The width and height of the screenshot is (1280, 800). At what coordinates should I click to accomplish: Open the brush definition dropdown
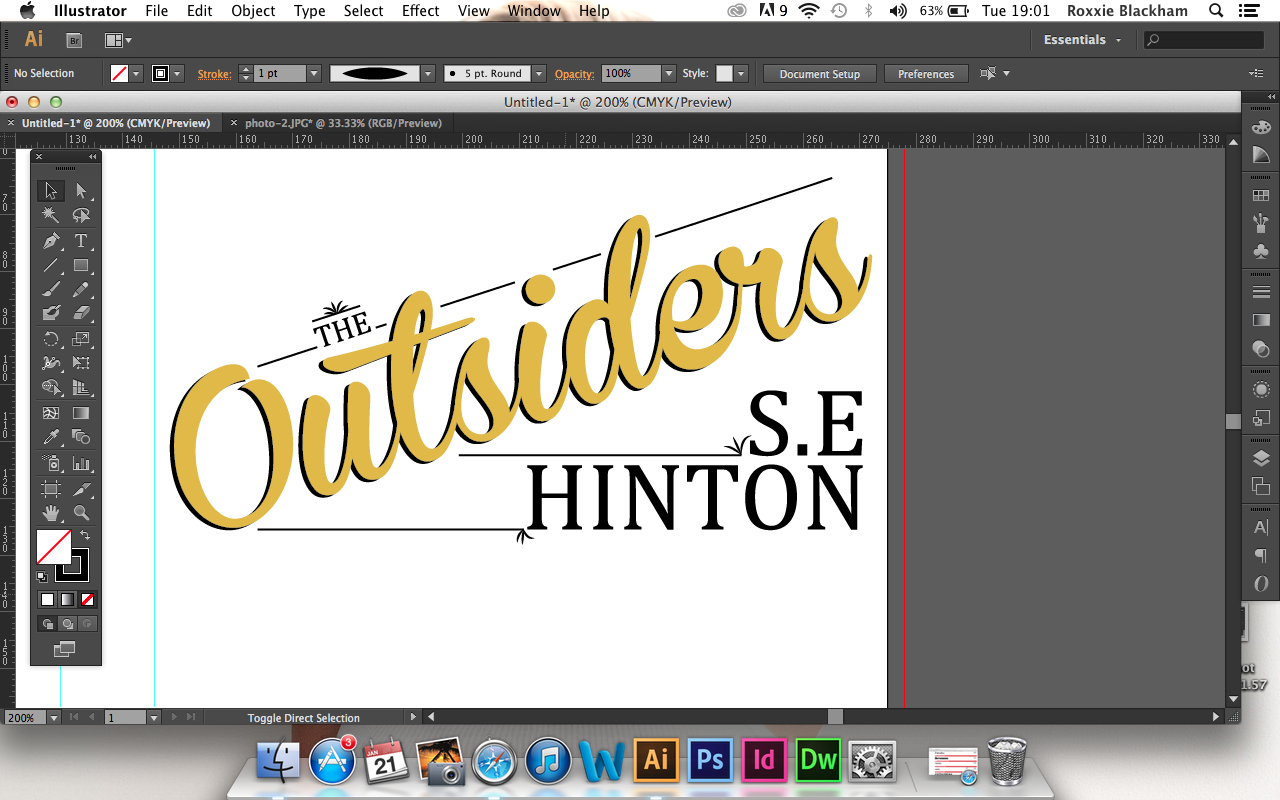click(x=427, y=73)
